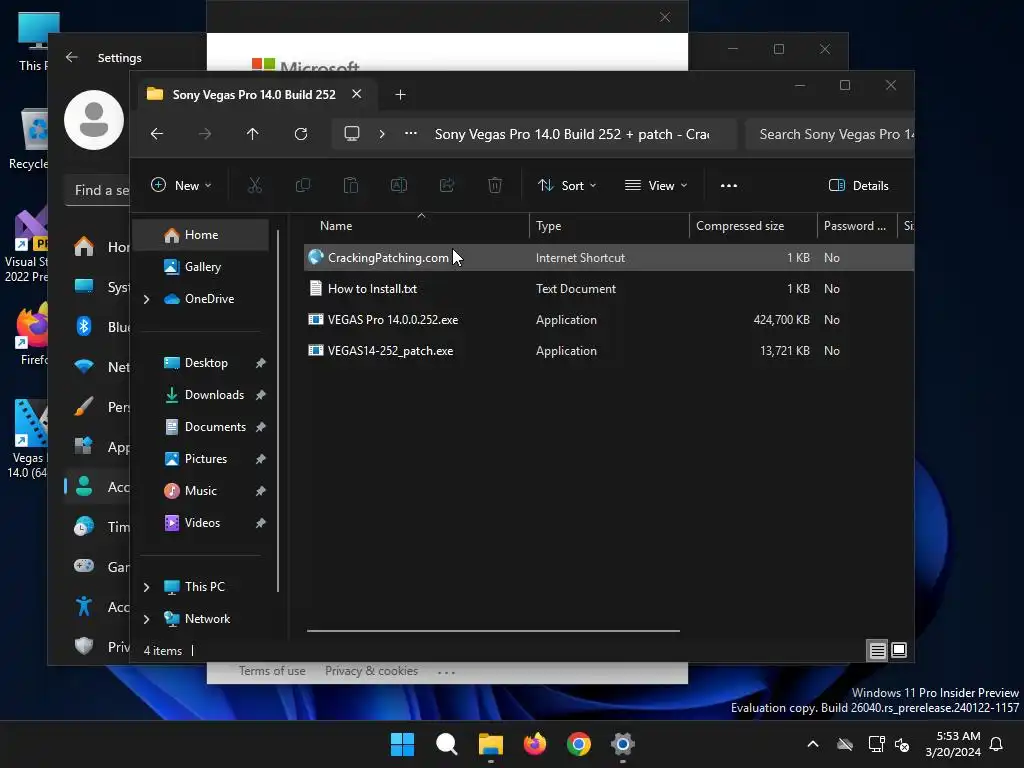
Task: Click the pin icon next to Downloads
Action: point(261,395)
